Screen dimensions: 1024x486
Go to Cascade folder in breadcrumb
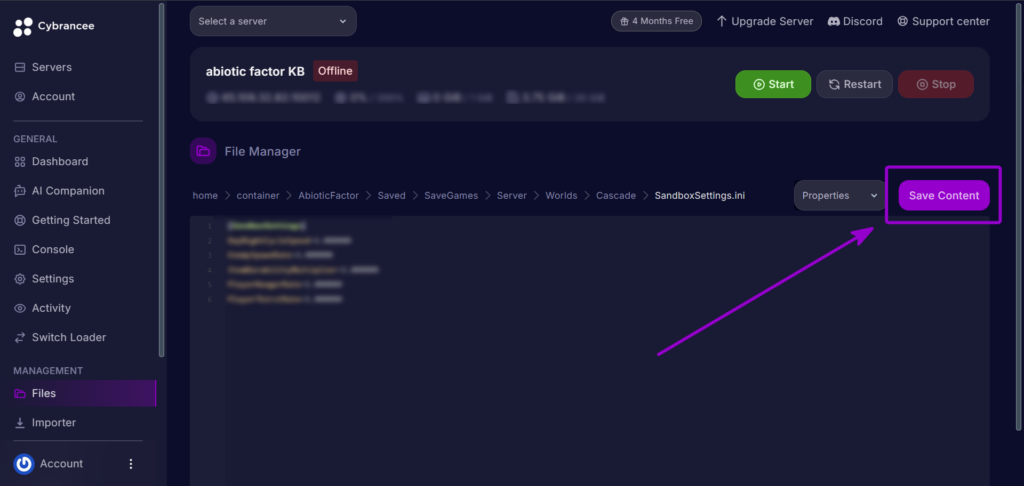coord(616,195)
